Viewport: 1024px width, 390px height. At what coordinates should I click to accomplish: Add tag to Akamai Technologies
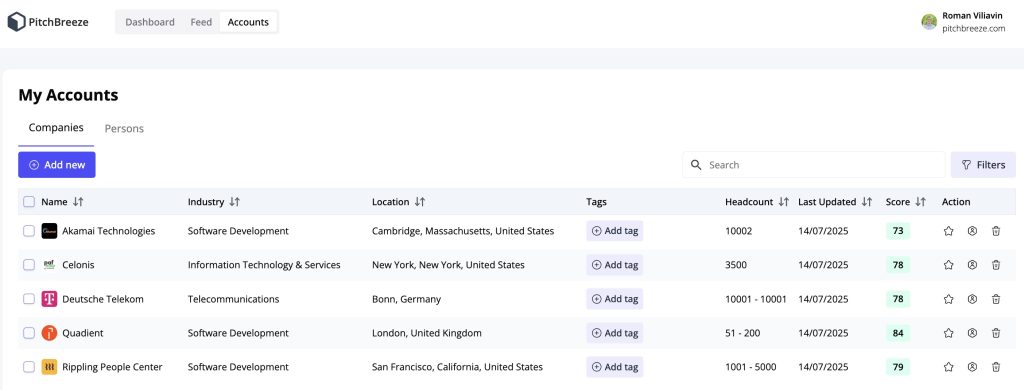(615, 231)
